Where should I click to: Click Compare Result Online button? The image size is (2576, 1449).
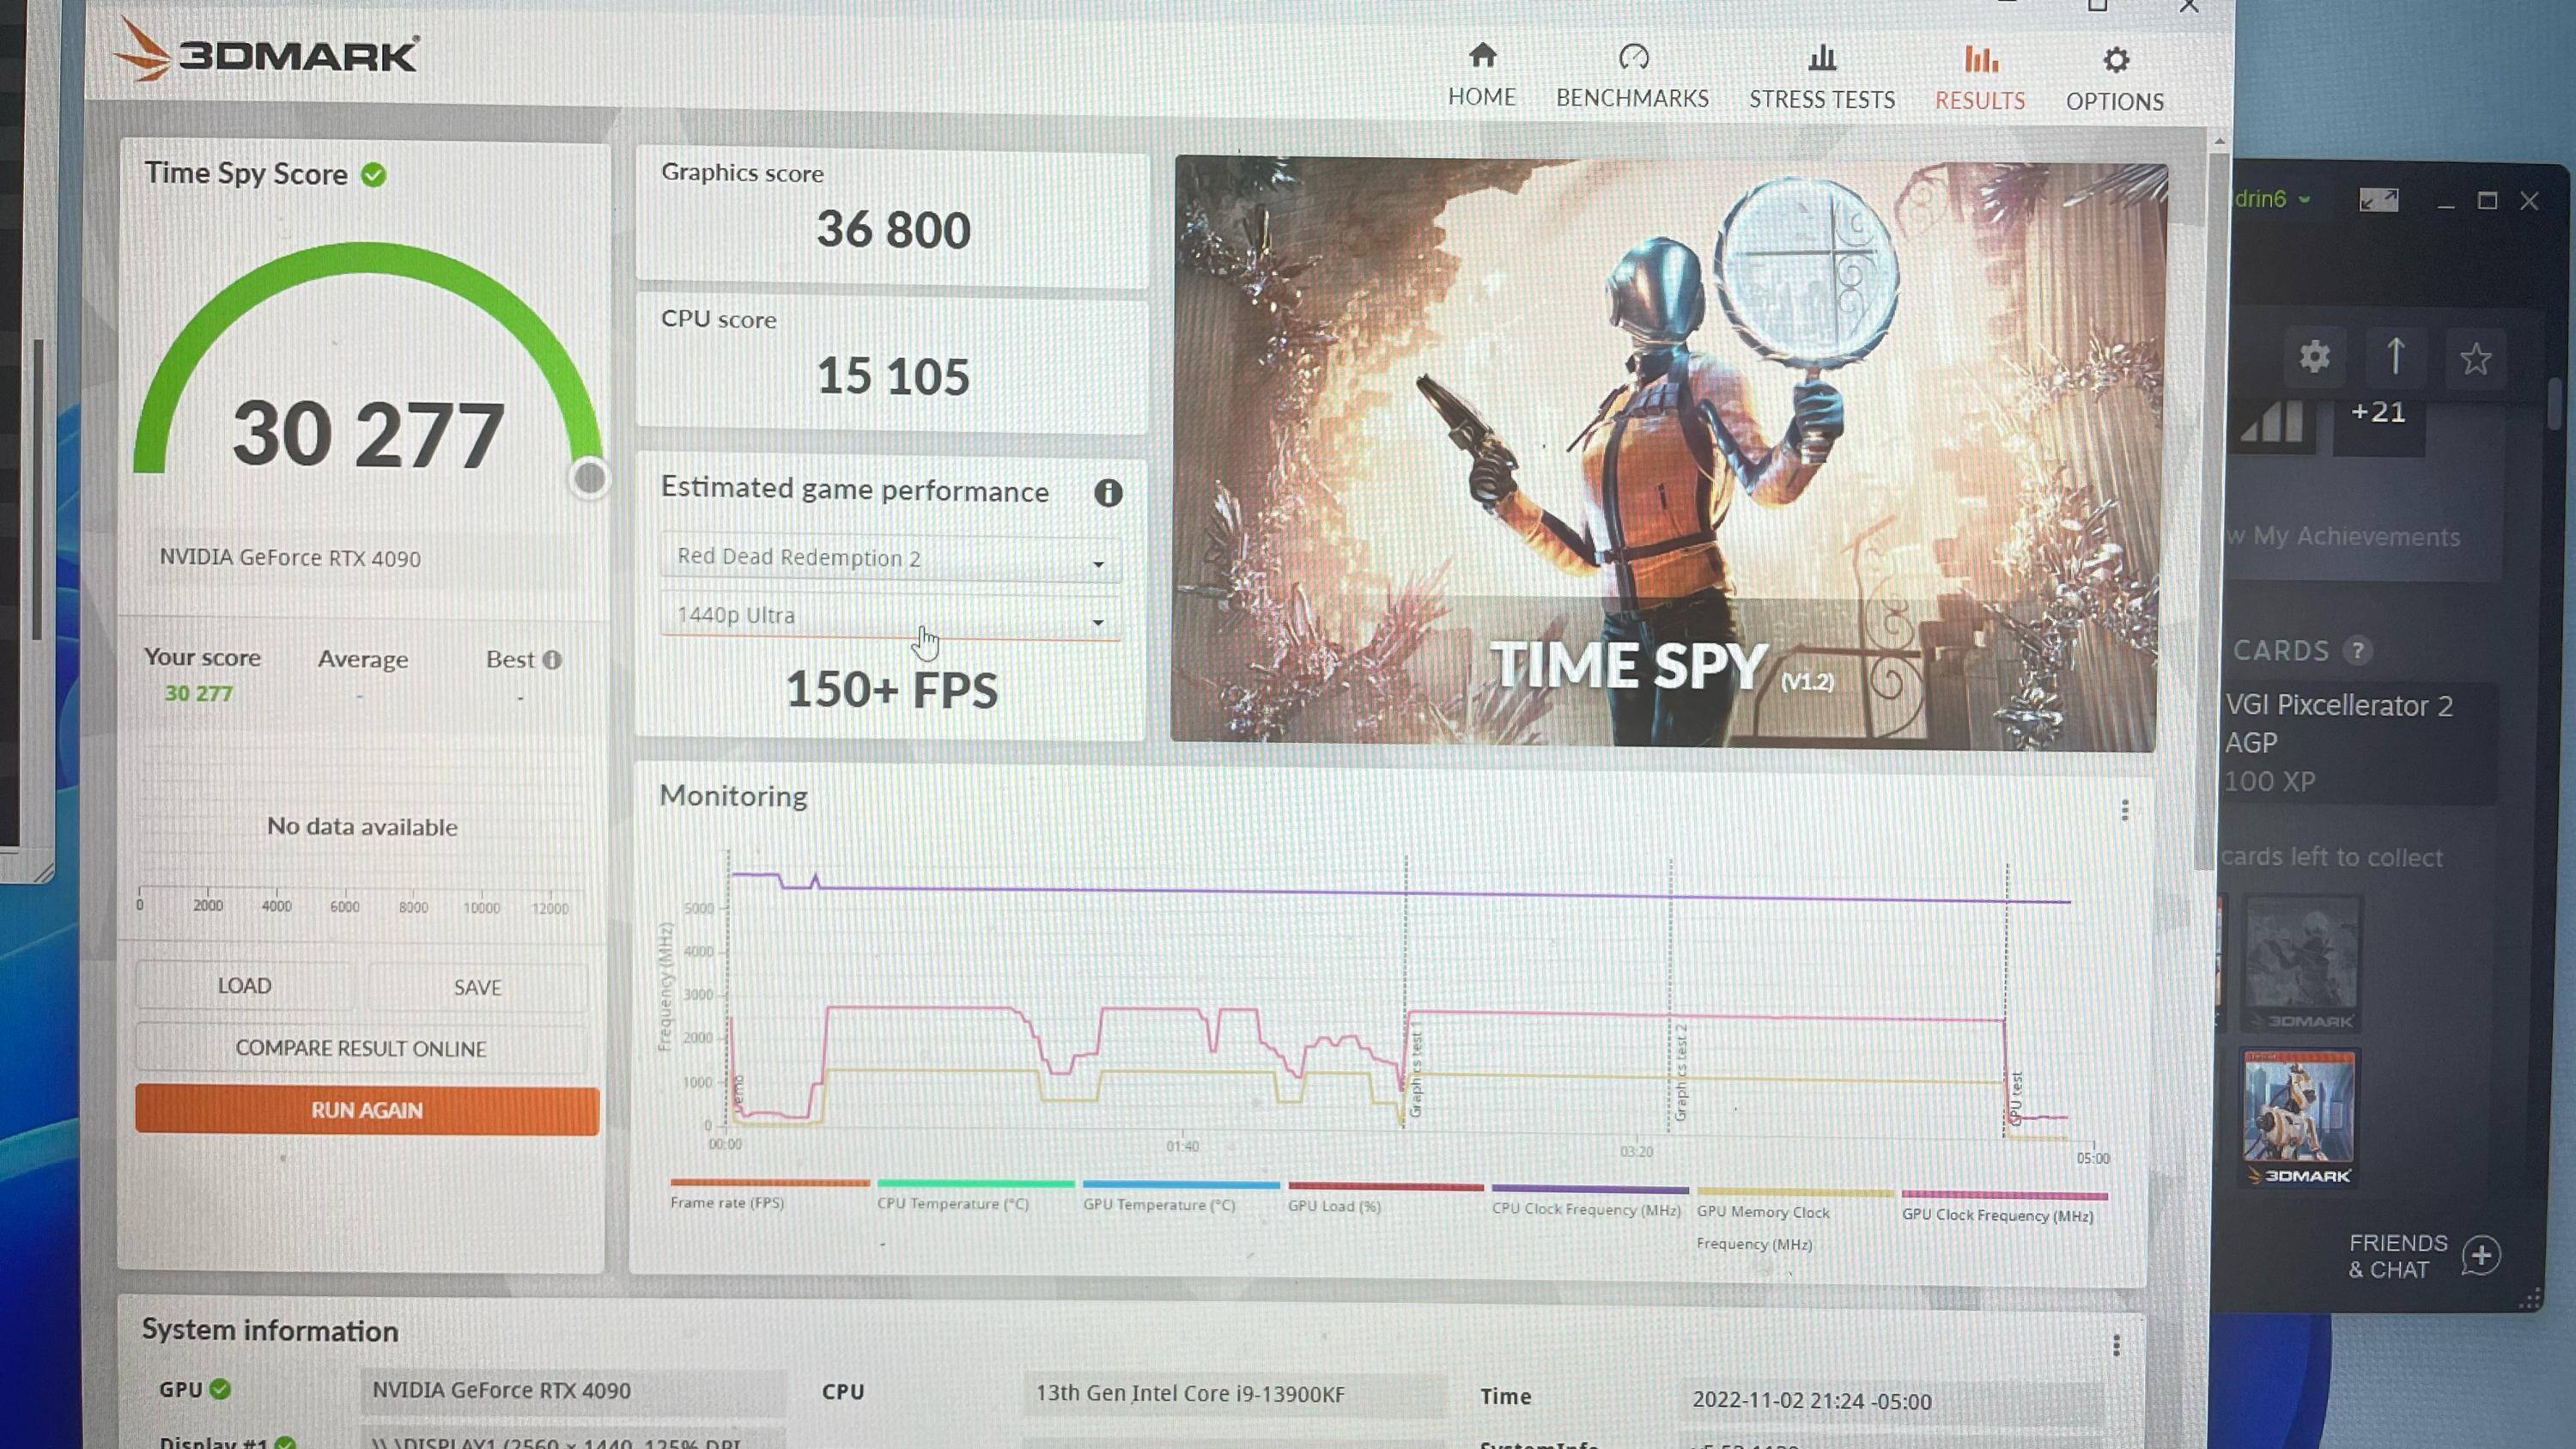361,1048
